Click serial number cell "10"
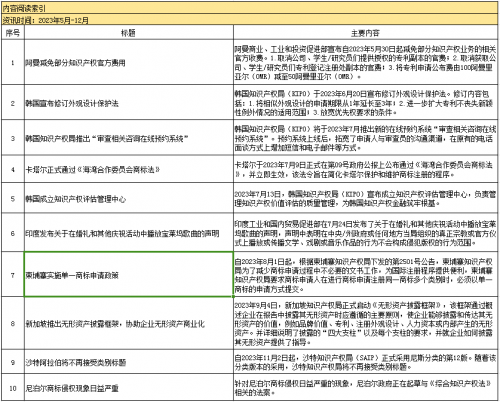 pyautogui.click(x=13, y=387)
